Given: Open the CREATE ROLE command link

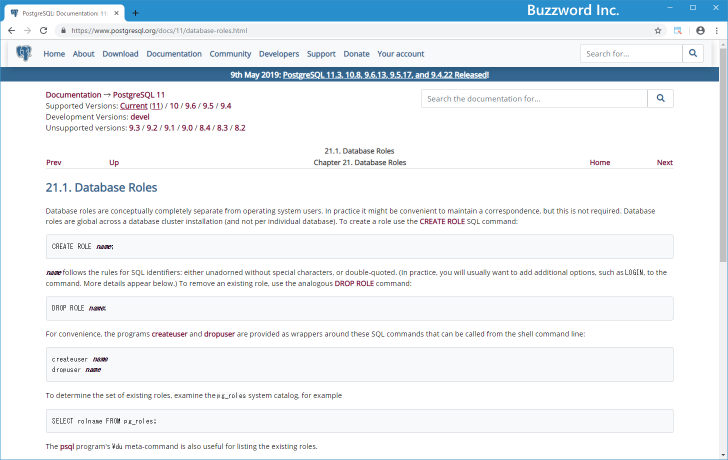Looking at the screenshot, I should (446, 221).
